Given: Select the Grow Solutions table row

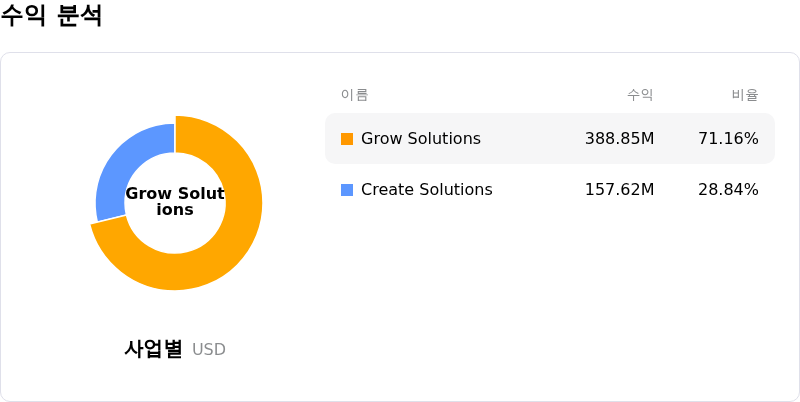Looking at the screenshot, I should point(549,138).
